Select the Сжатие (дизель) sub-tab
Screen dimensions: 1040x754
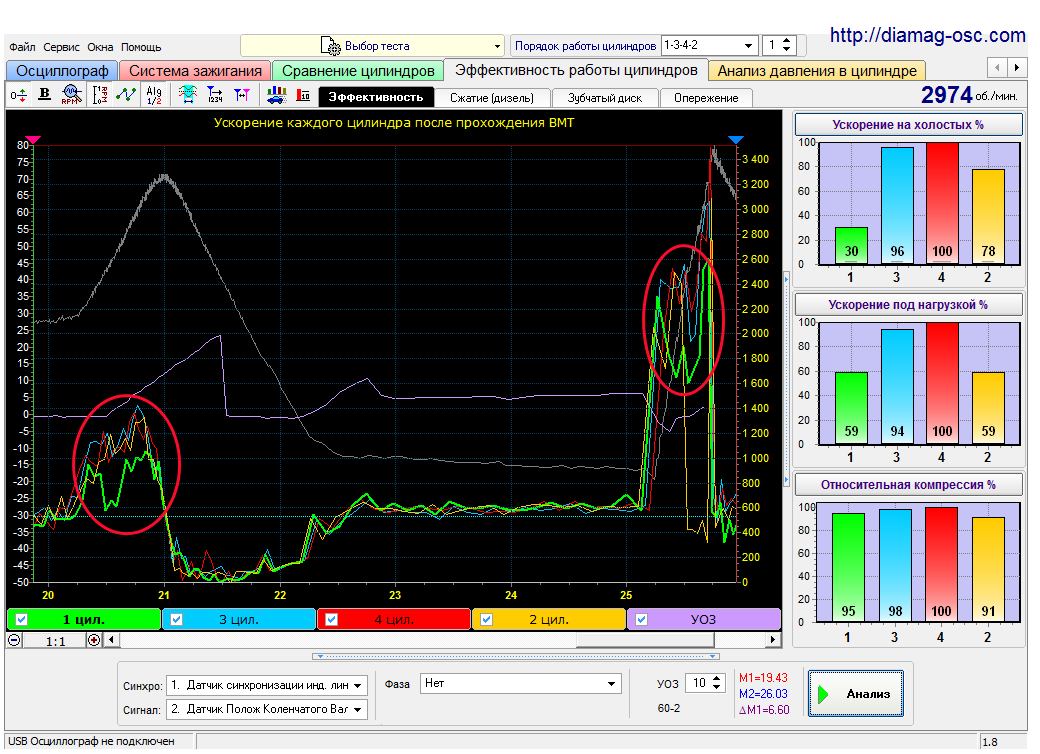click(x=491, y=98)
